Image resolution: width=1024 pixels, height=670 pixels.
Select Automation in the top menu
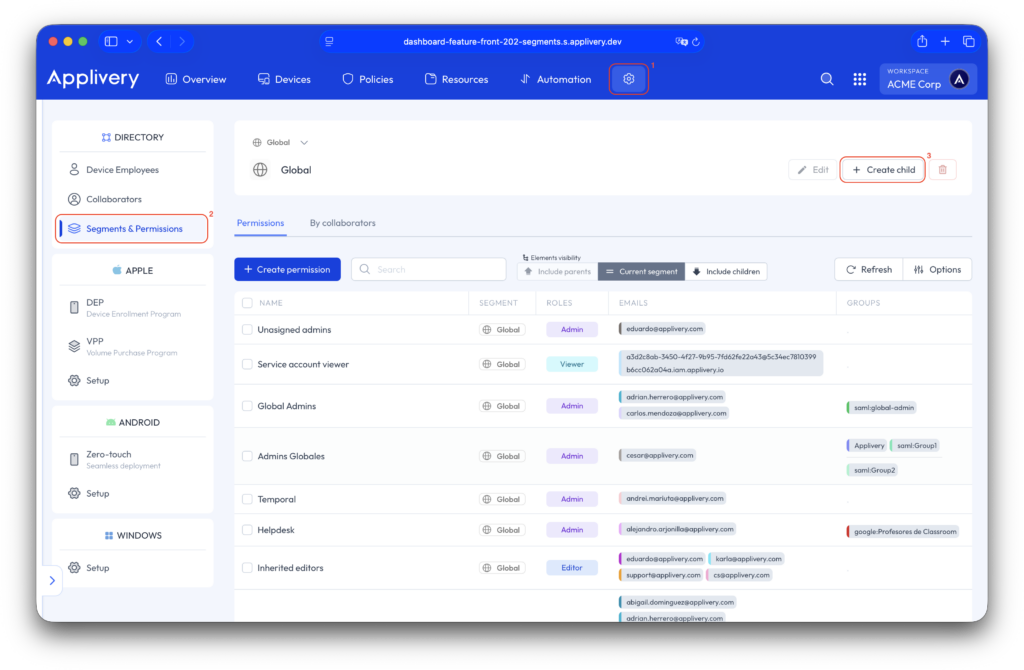click(556, 79)
